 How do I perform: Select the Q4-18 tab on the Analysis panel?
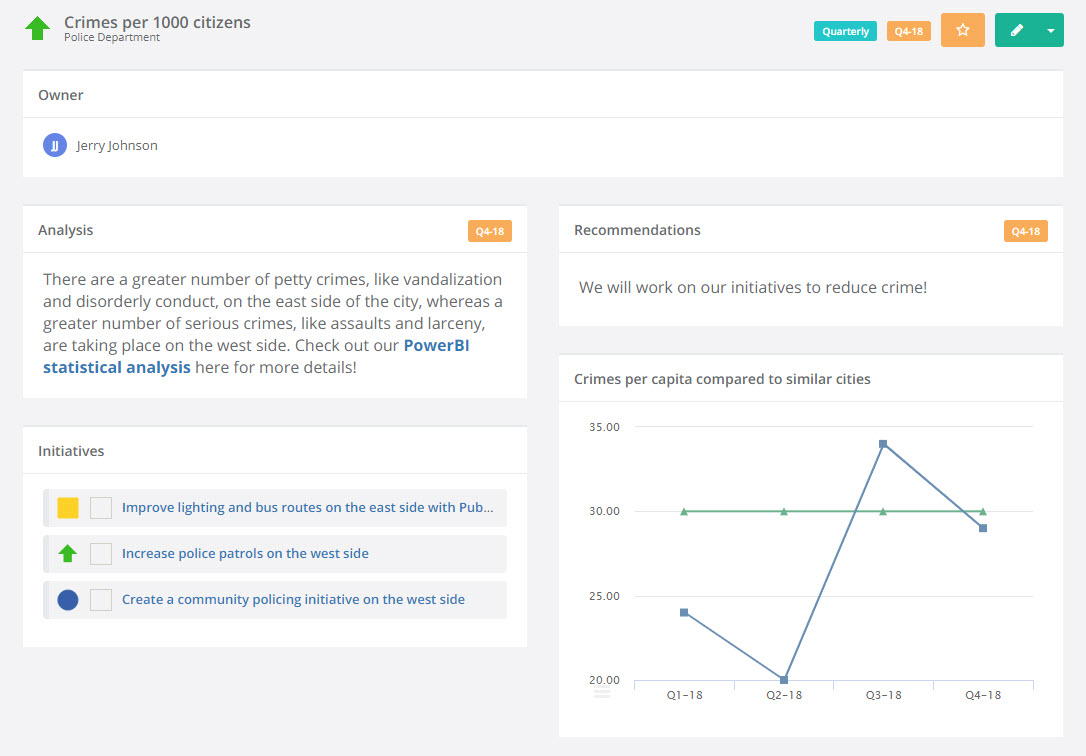coord(489,230)
